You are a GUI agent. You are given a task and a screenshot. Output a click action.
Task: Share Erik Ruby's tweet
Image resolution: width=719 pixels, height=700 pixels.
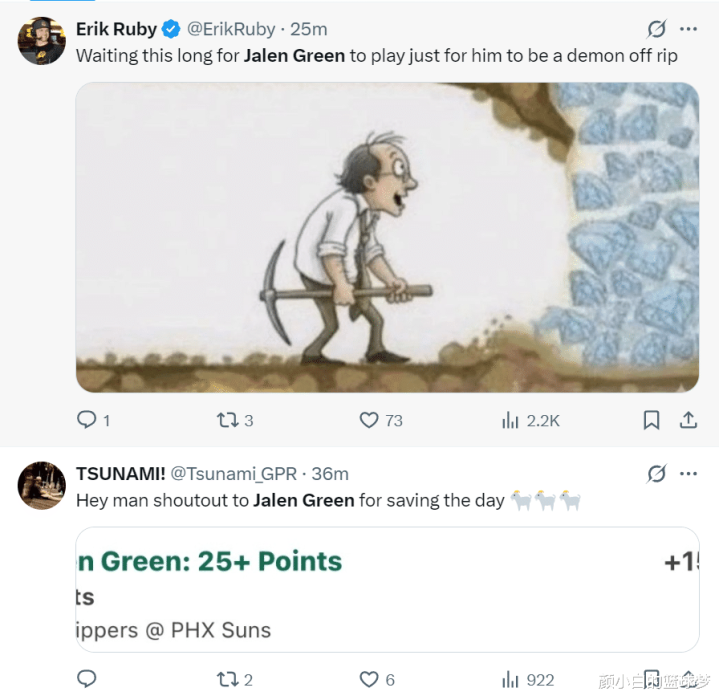[x=688, y=420]
